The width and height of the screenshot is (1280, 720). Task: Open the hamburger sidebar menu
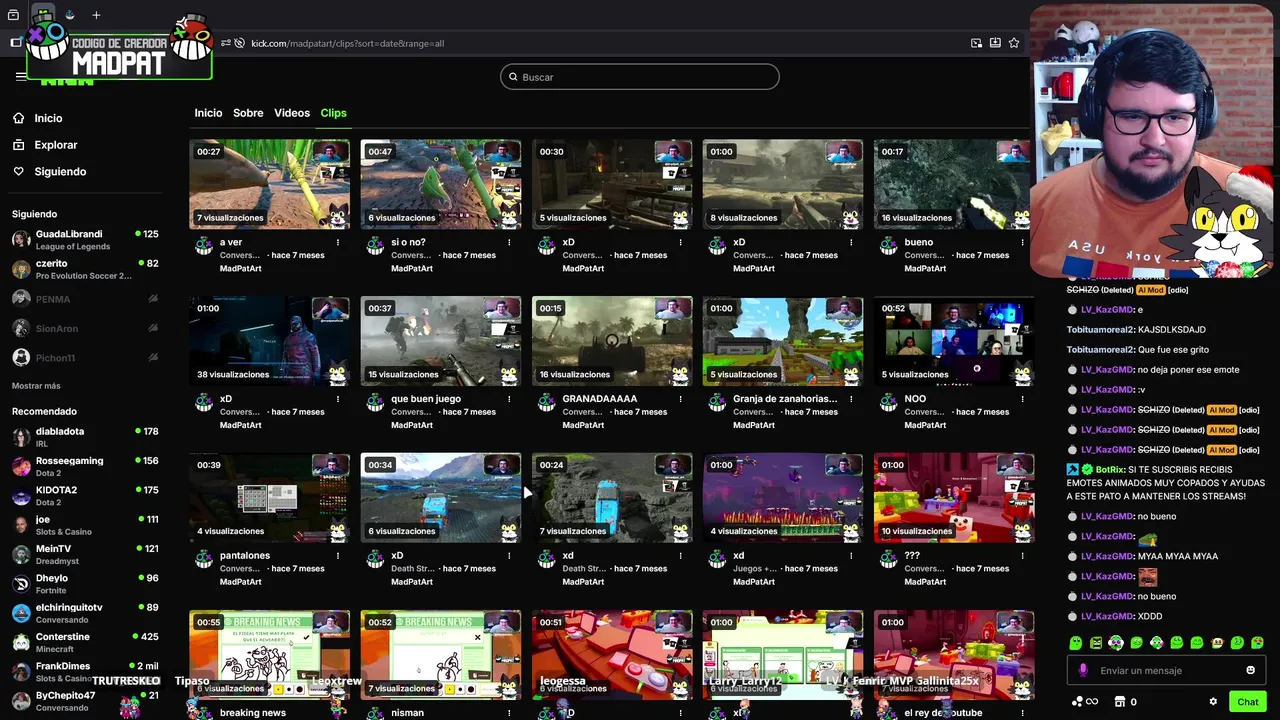point(20,76)
